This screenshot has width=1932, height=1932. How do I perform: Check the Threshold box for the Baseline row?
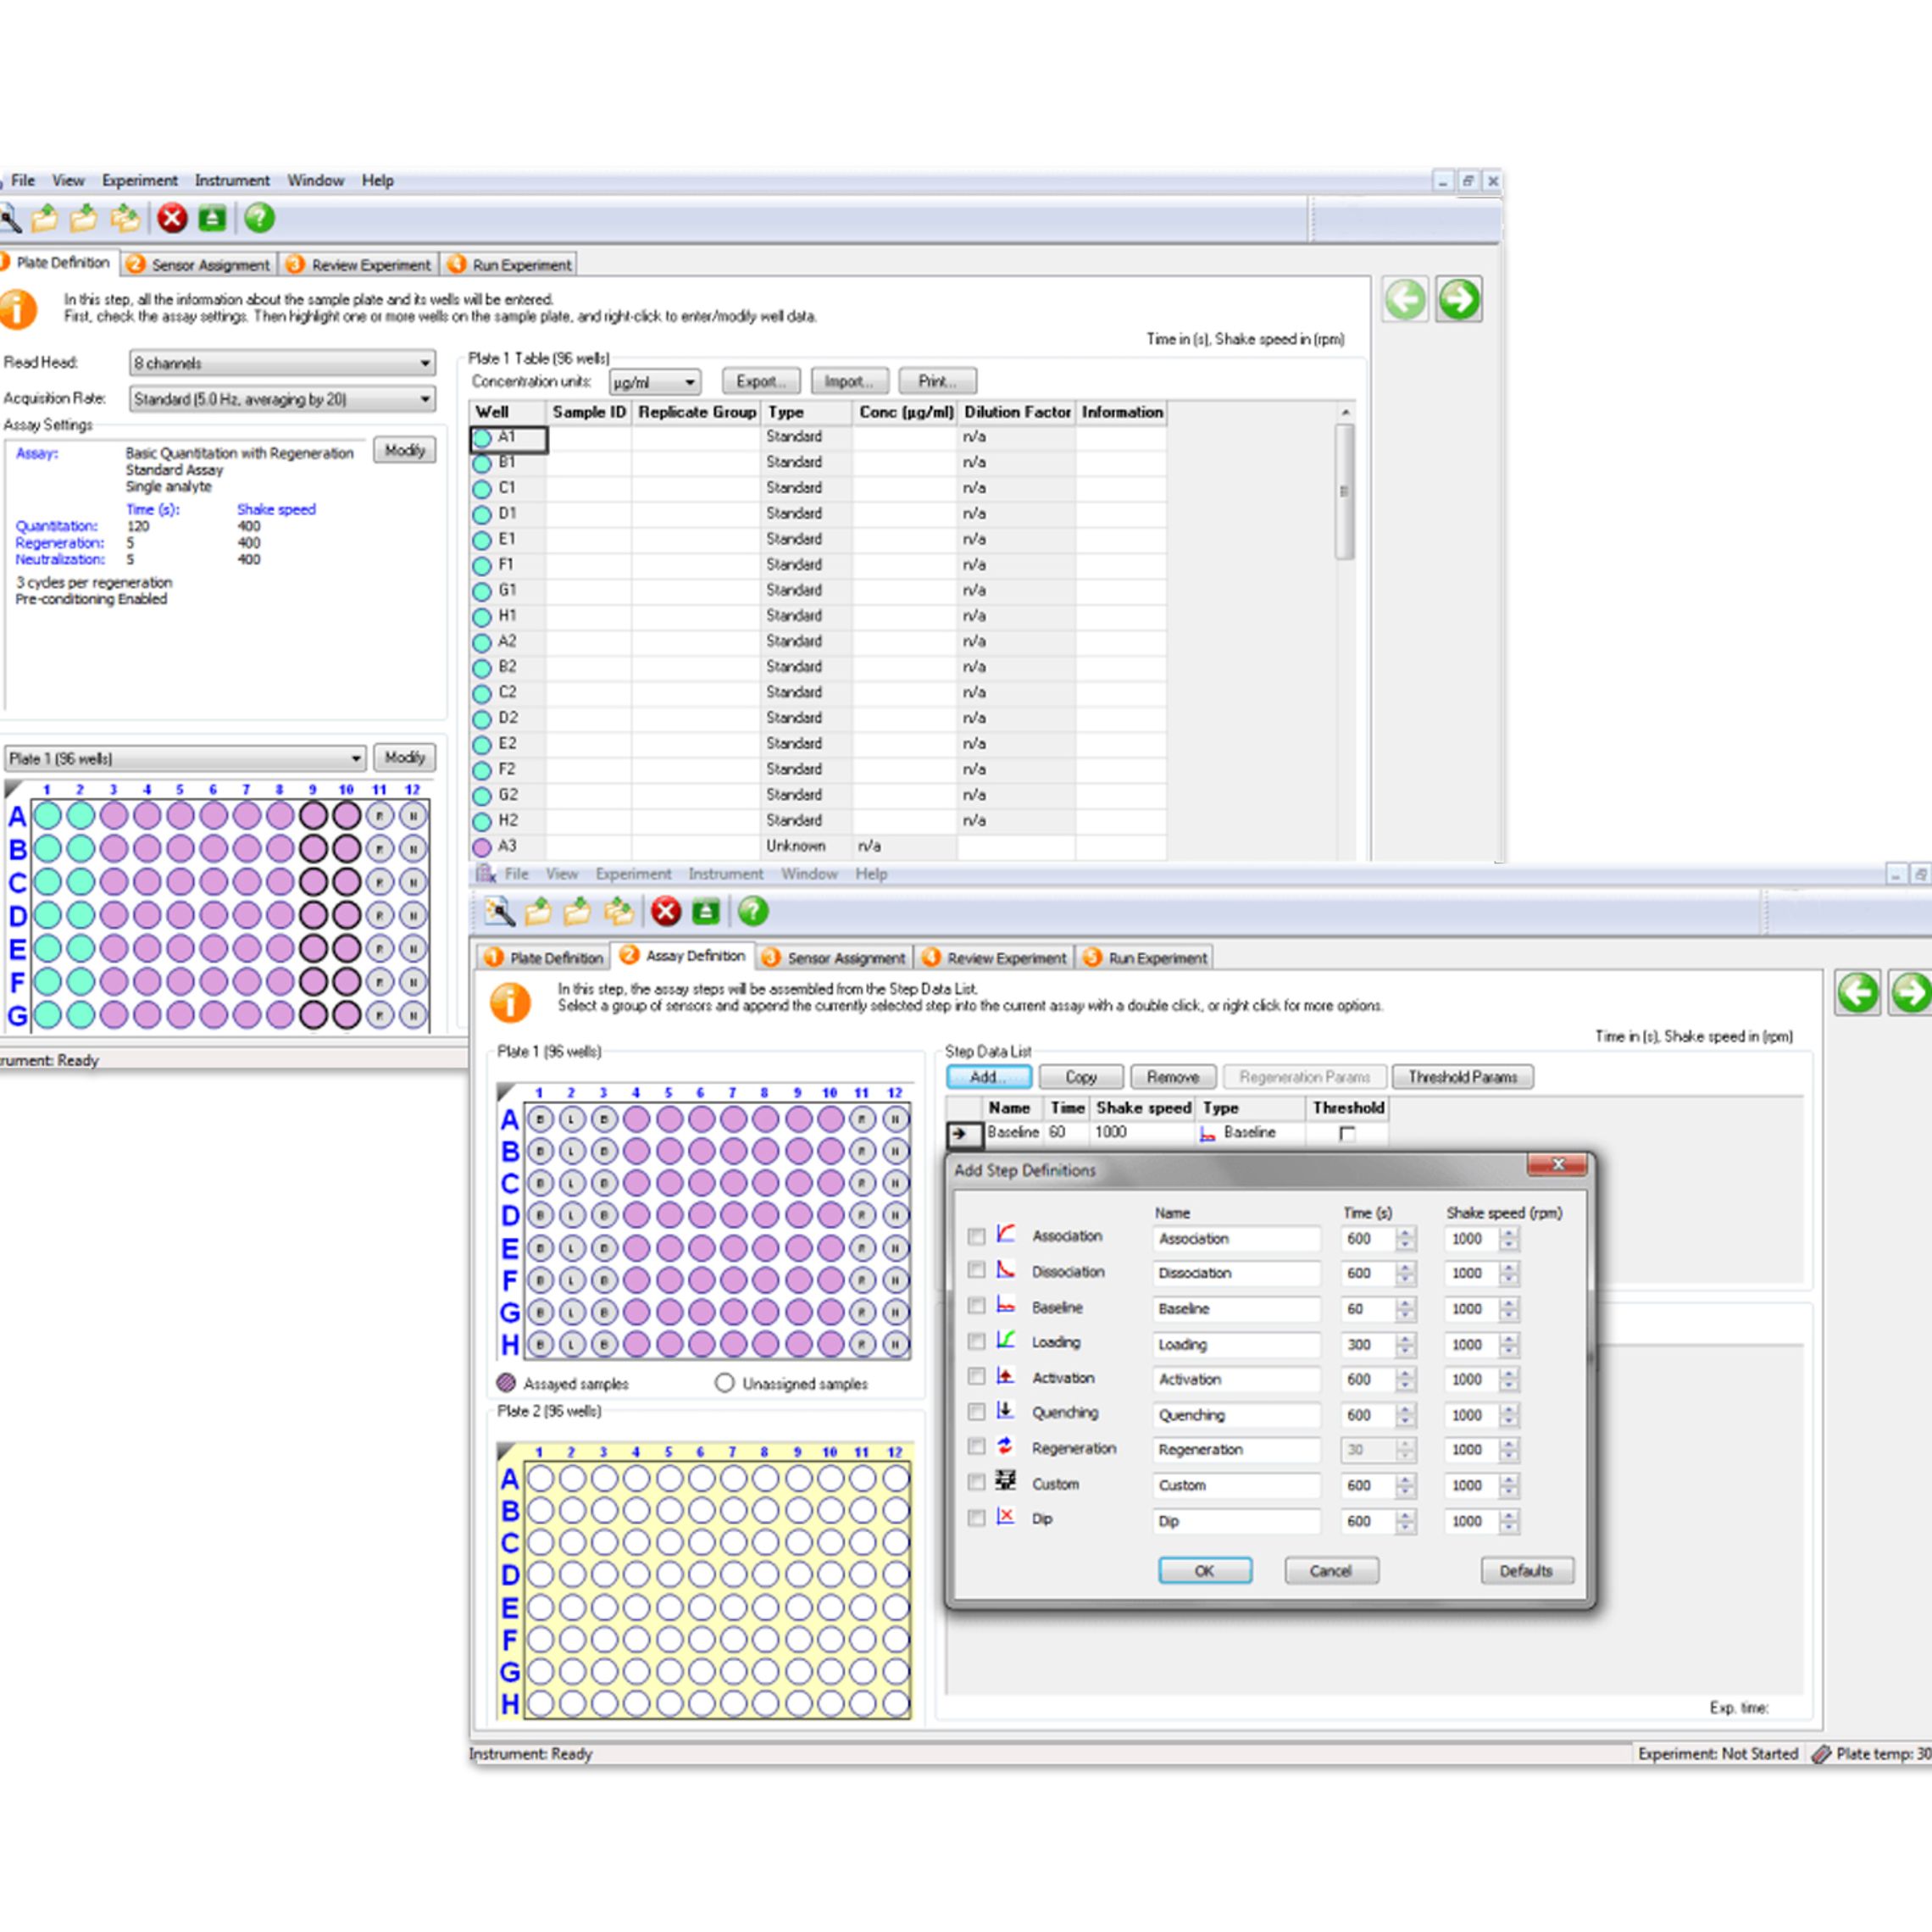(x=1347, y=1134)
